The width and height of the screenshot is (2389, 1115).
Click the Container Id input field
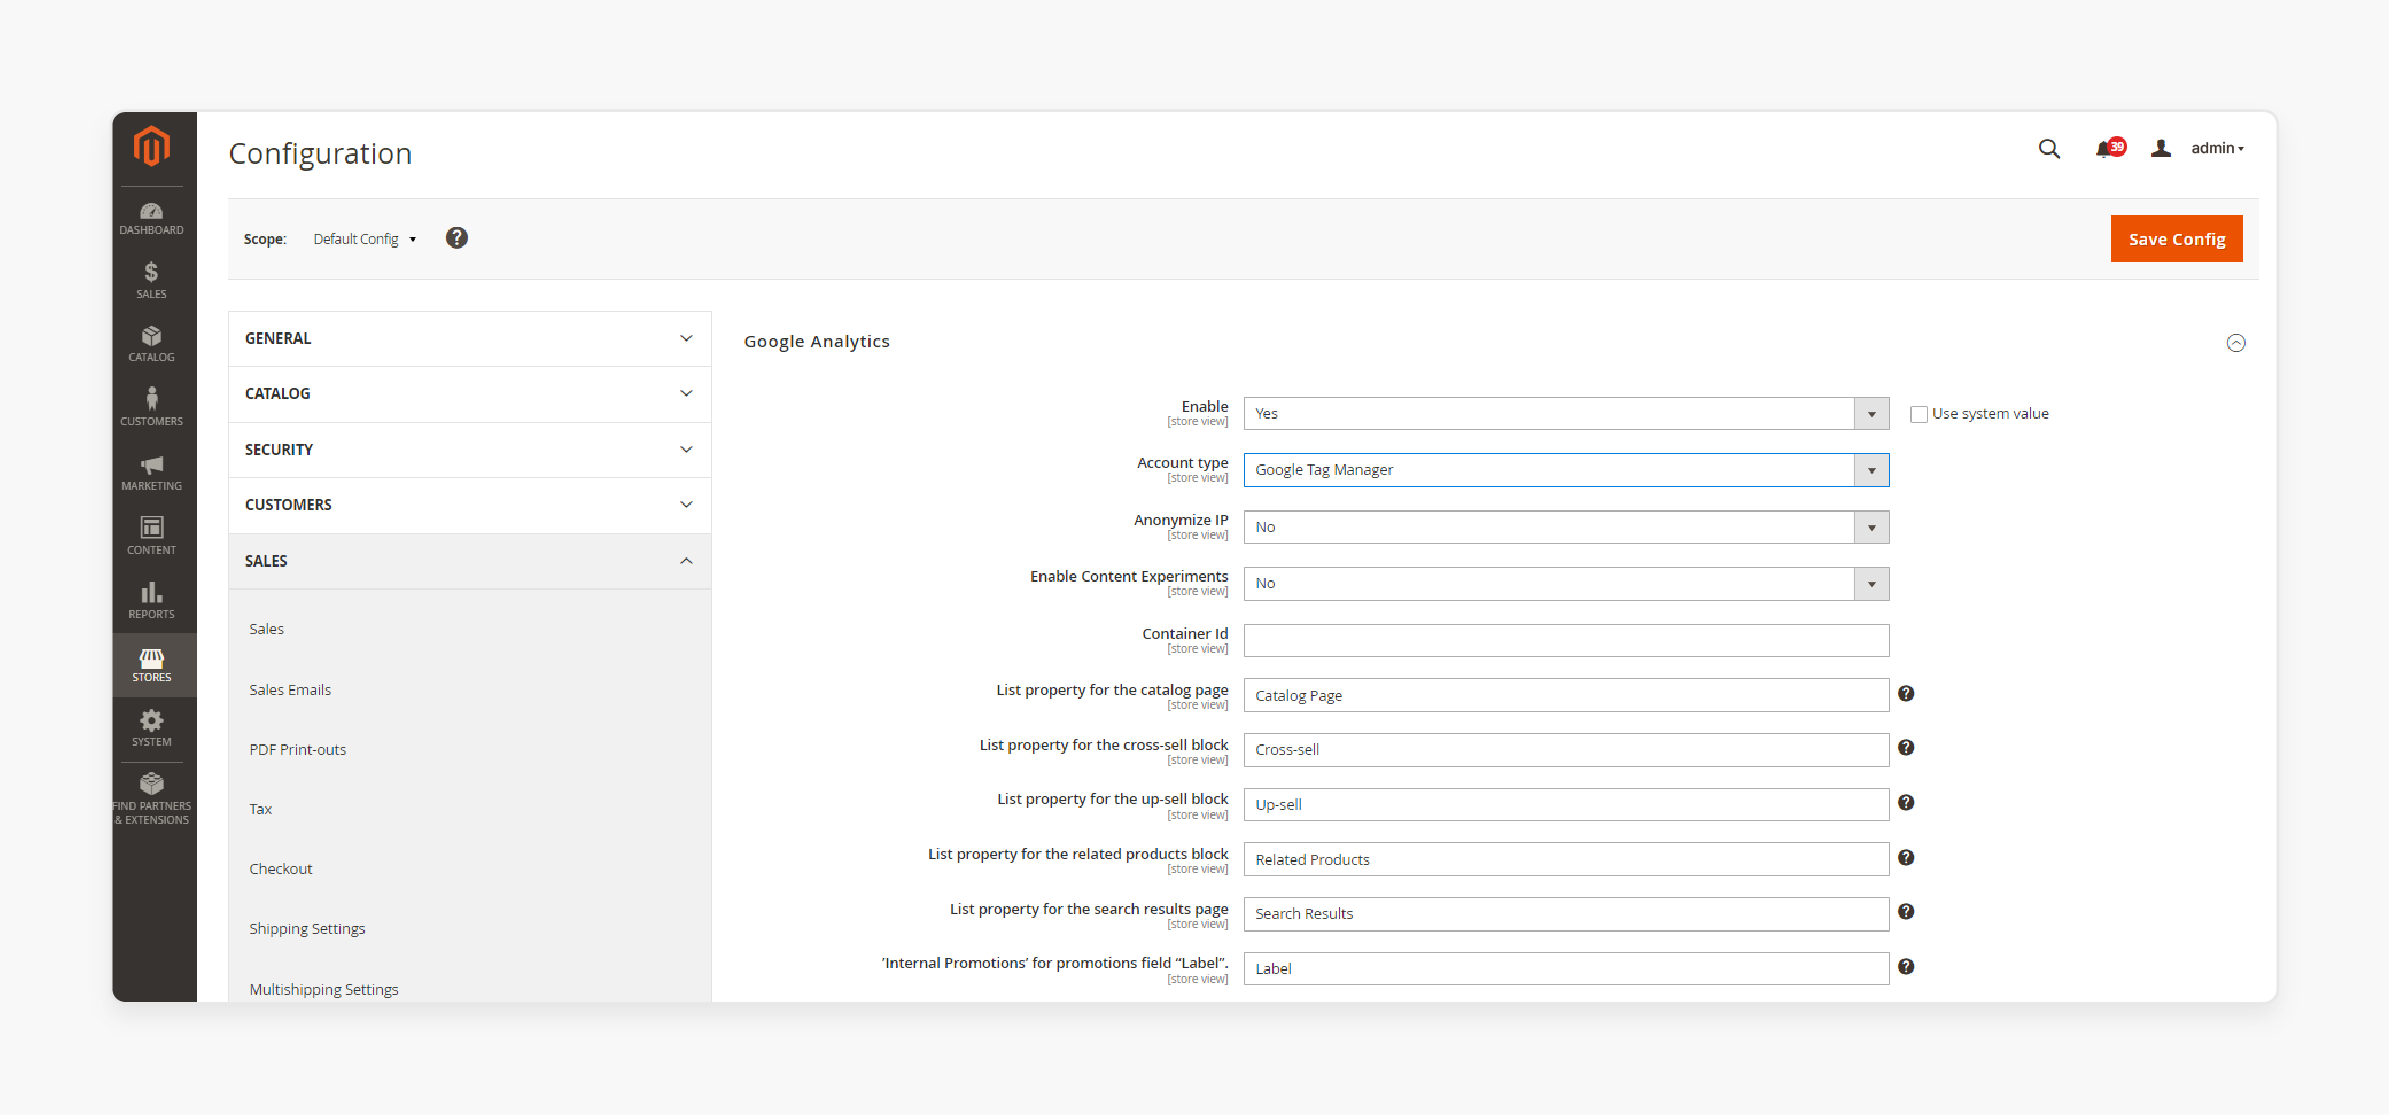(x=1566, y=641)
